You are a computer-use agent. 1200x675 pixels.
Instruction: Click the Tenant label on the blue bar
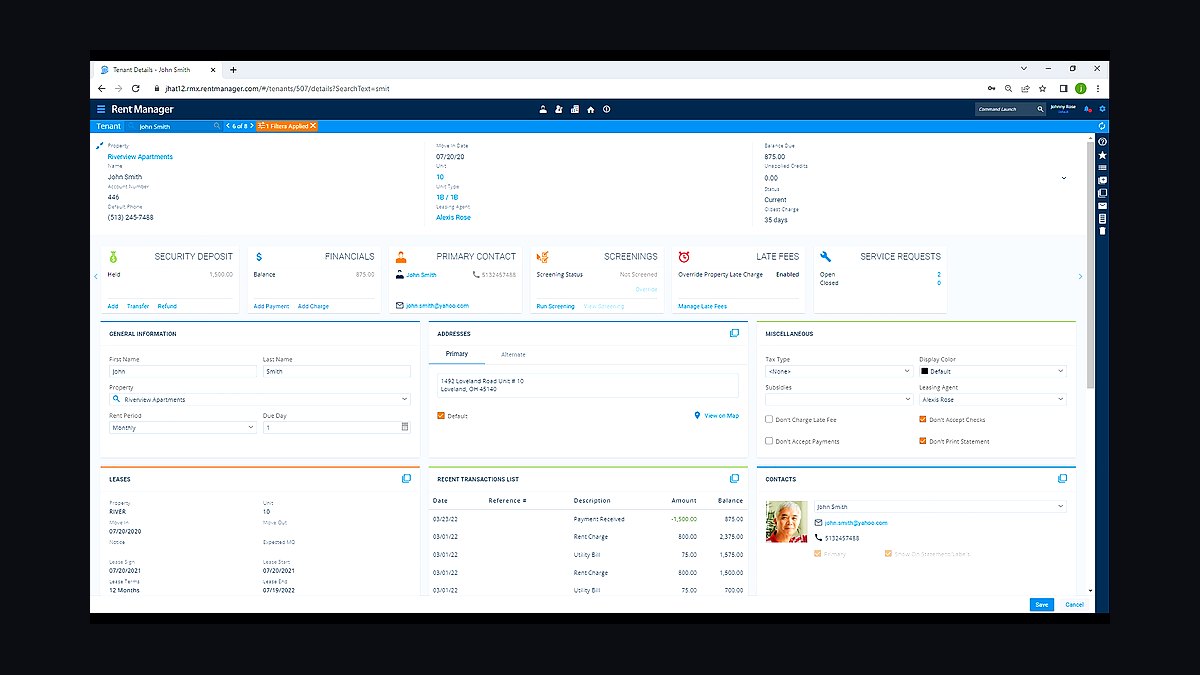tap(109, 126)
